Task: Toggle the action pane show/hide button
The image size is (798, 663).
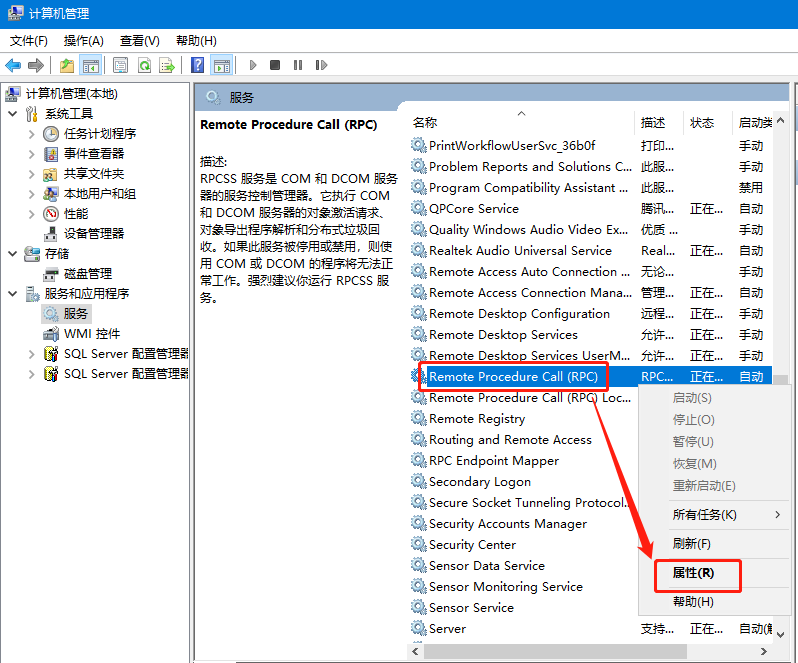Action: [221, 65]
